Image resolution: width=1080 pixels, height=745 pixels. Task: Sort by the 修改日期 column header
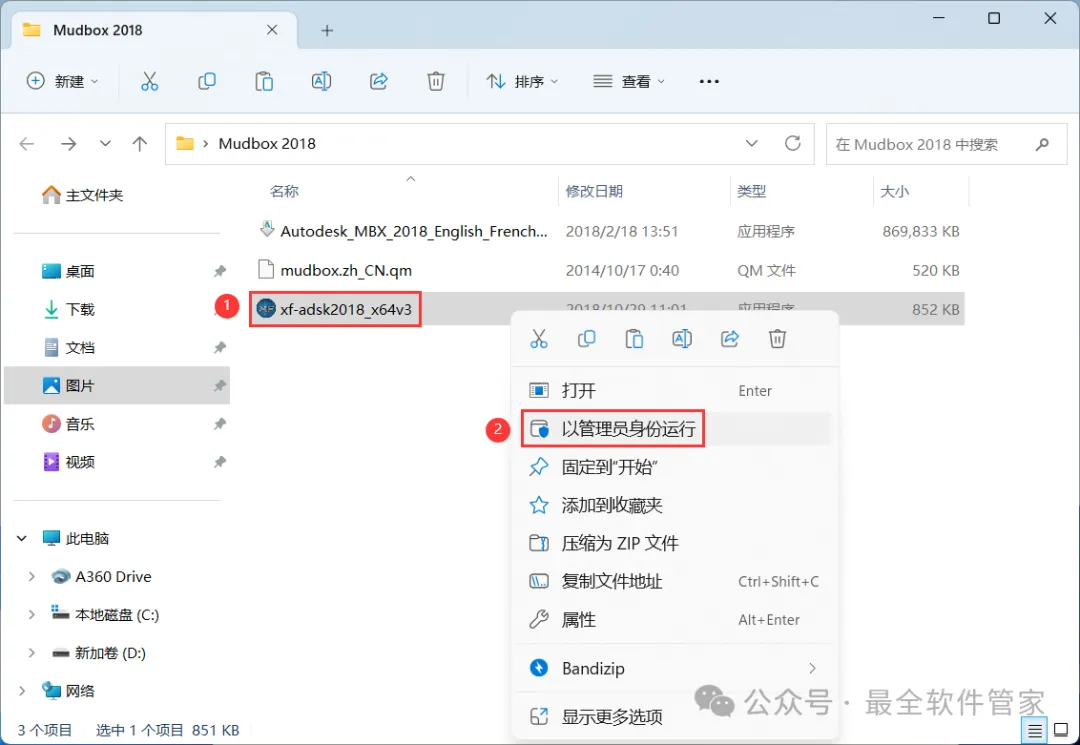[x=594, y=191]
